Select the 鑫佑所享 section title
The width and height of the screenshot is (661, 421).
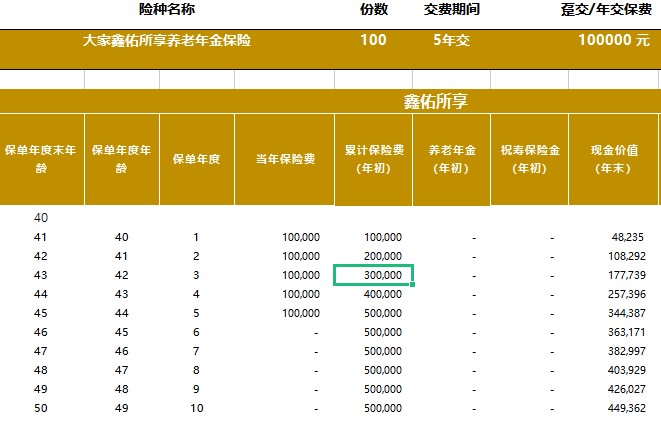(435, 101)
